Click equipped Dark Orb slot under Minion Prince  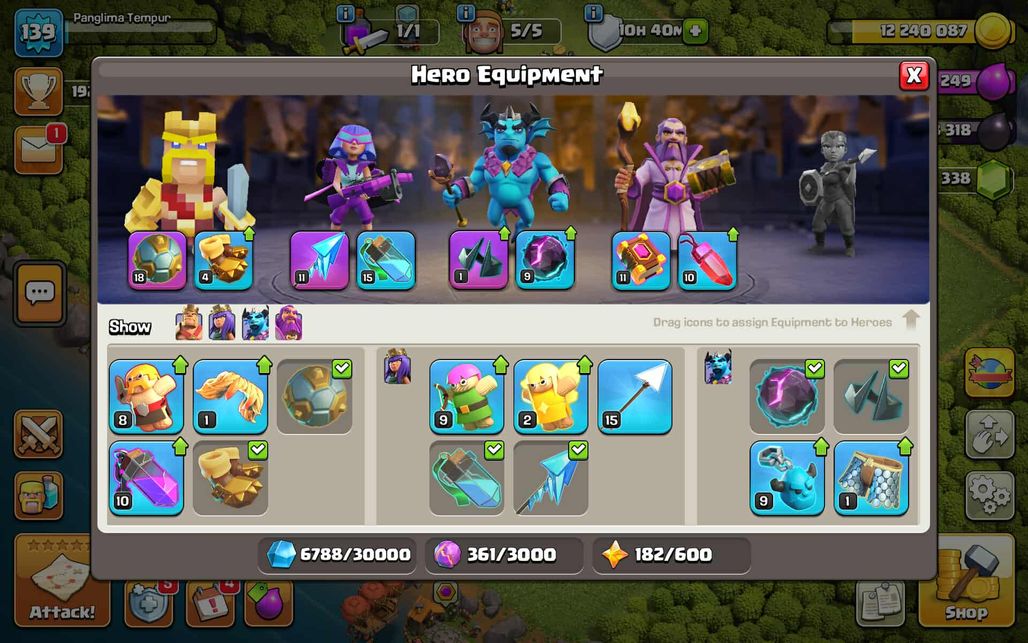click(545, 260)
